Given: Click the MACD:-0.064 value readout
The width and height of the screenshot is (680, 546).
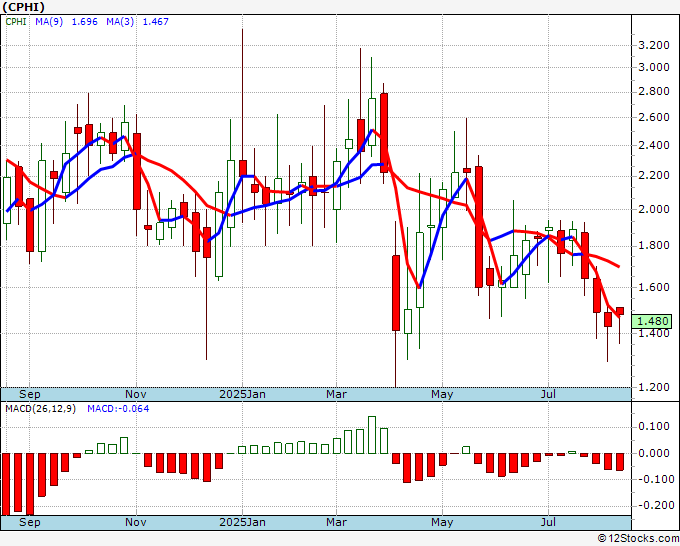Looking at the screenshot, I should [x=118, y=409].
